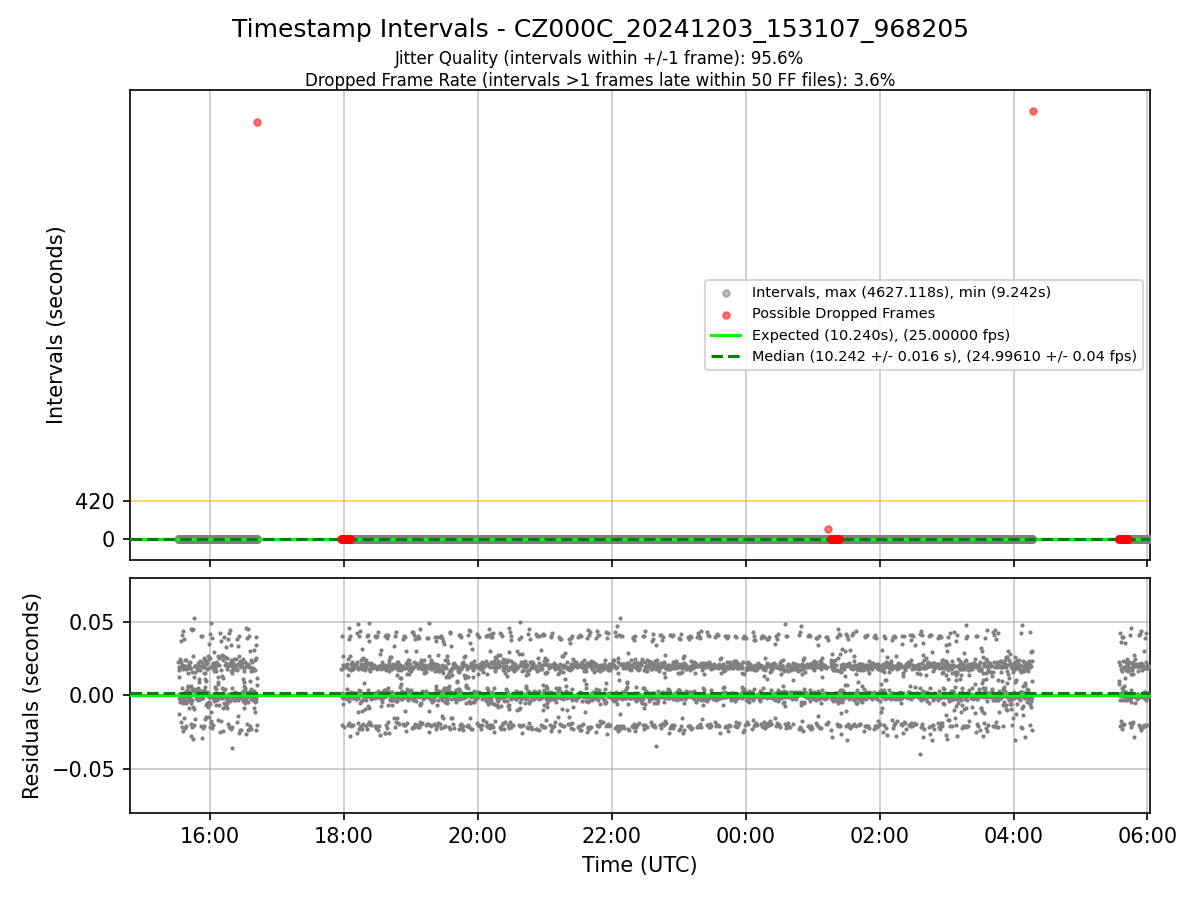Click the 'Residuals (seconds)' axis label
This screenshot has width=1200, height=900.
32,696
